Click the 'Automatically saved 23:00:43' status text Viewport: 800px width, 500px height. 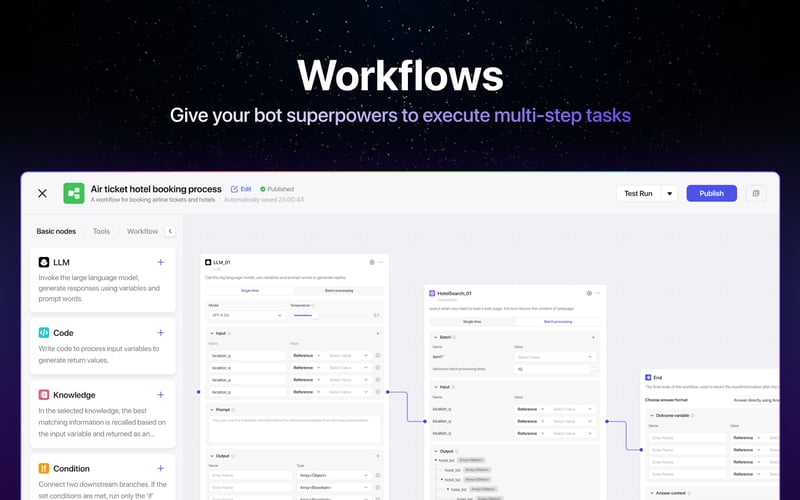coord(264,200)
